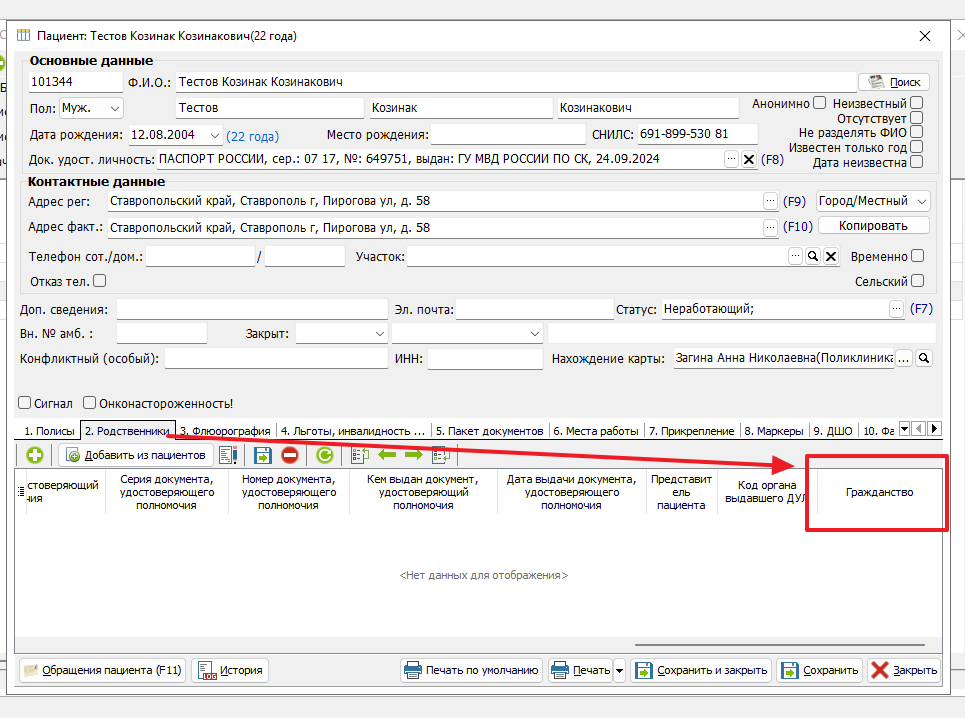
Task: Open the Печать dropdown arrow
Action: click(x=619, y=670)
